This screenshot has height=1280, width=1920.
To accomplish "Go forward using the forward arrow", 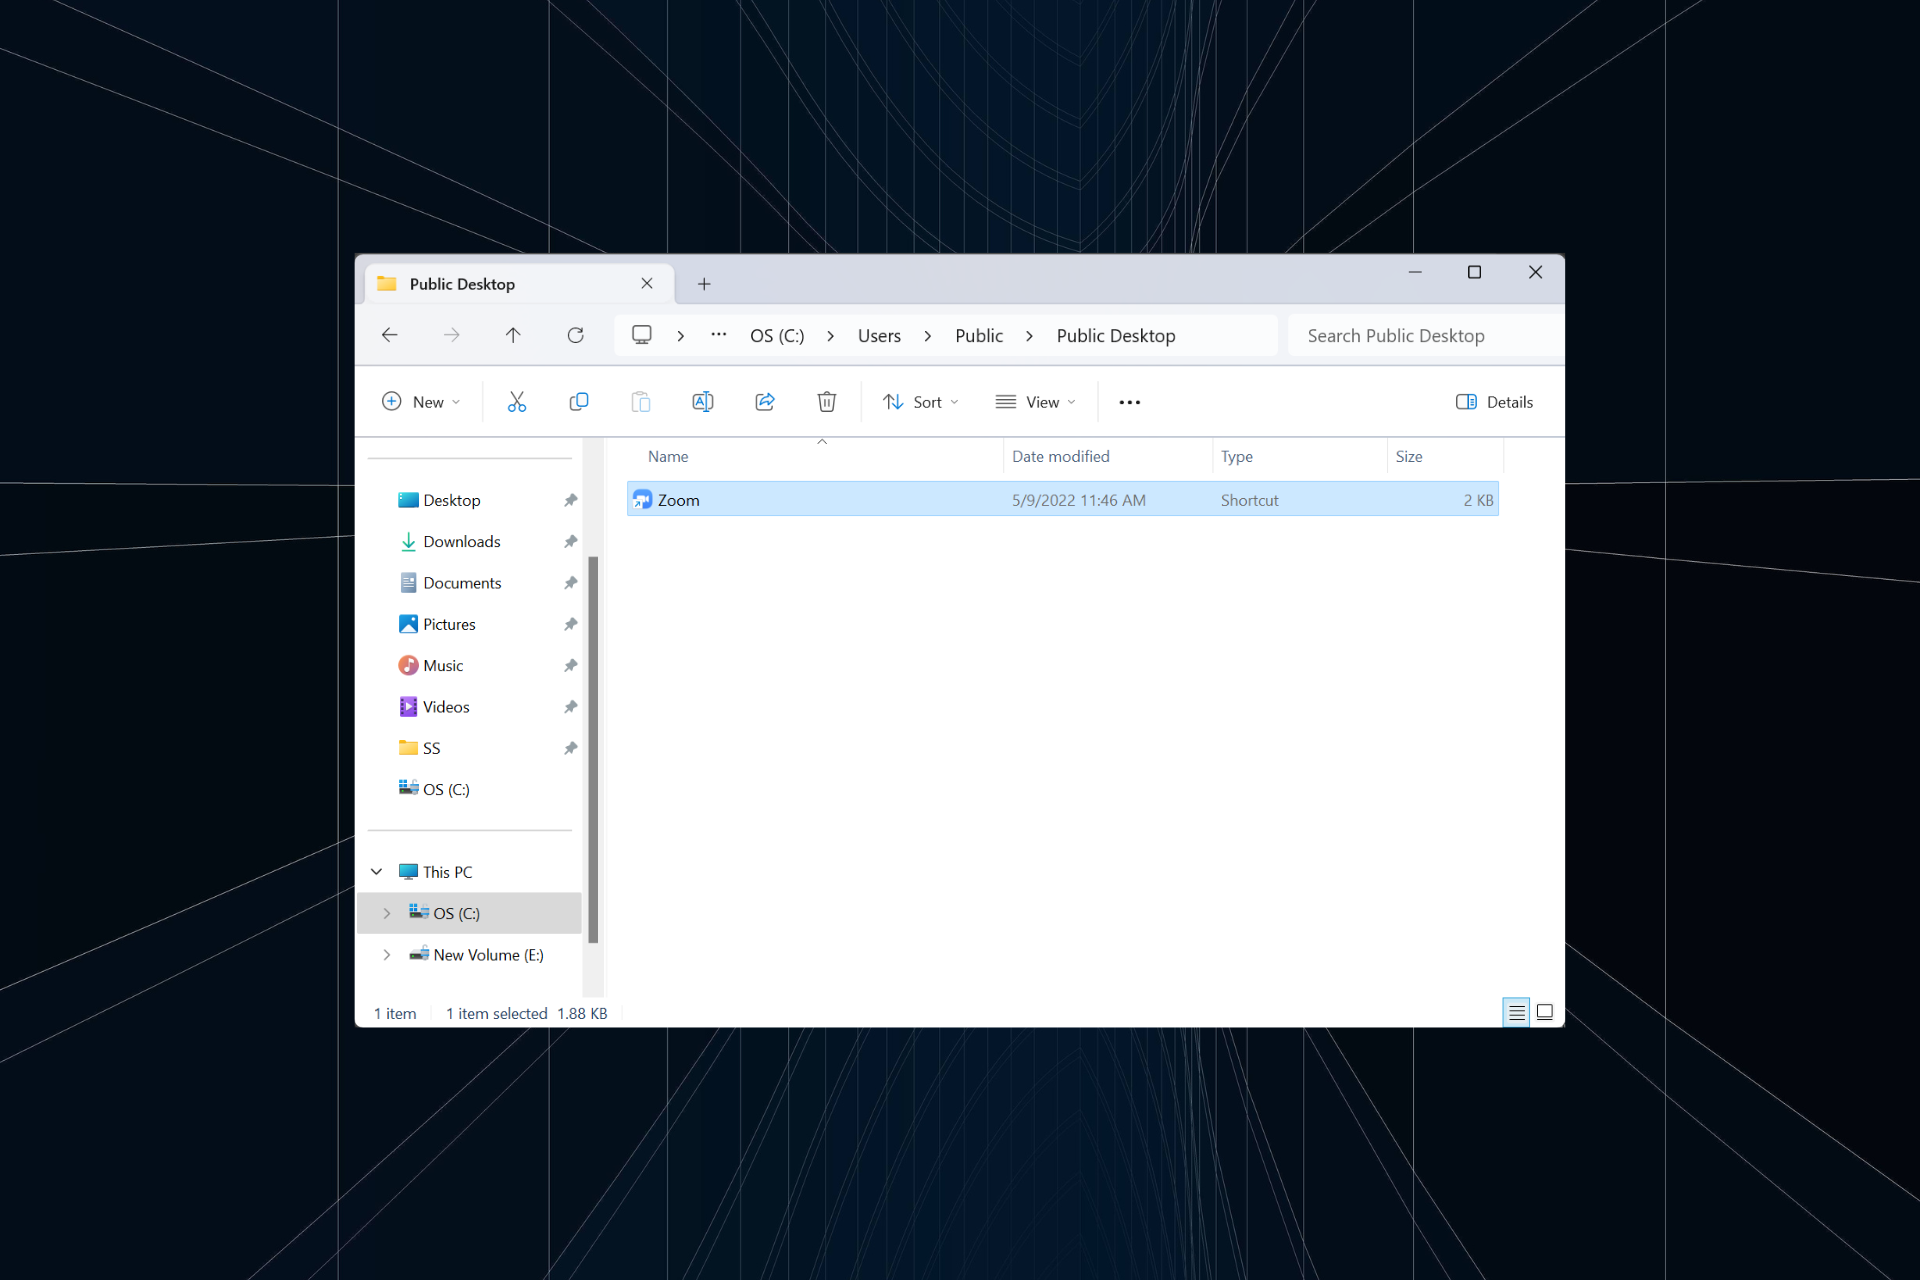I will 452,335.
